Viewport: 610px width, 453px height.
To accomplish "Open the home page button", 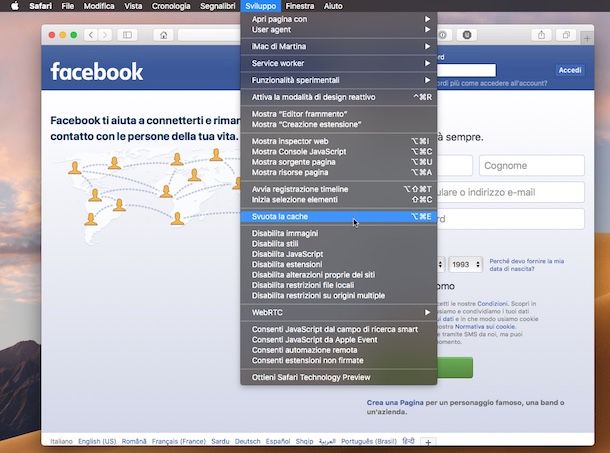I will coord(163,35).
